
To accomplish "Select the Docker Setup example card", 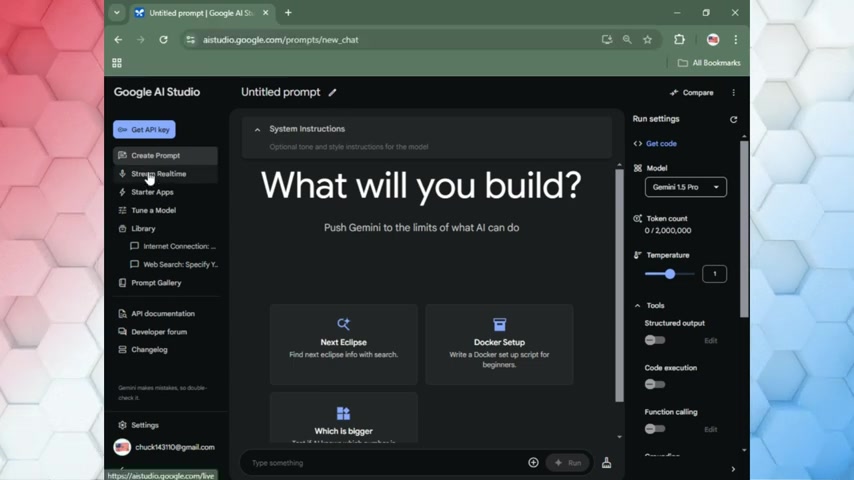I will pos(499,344).
